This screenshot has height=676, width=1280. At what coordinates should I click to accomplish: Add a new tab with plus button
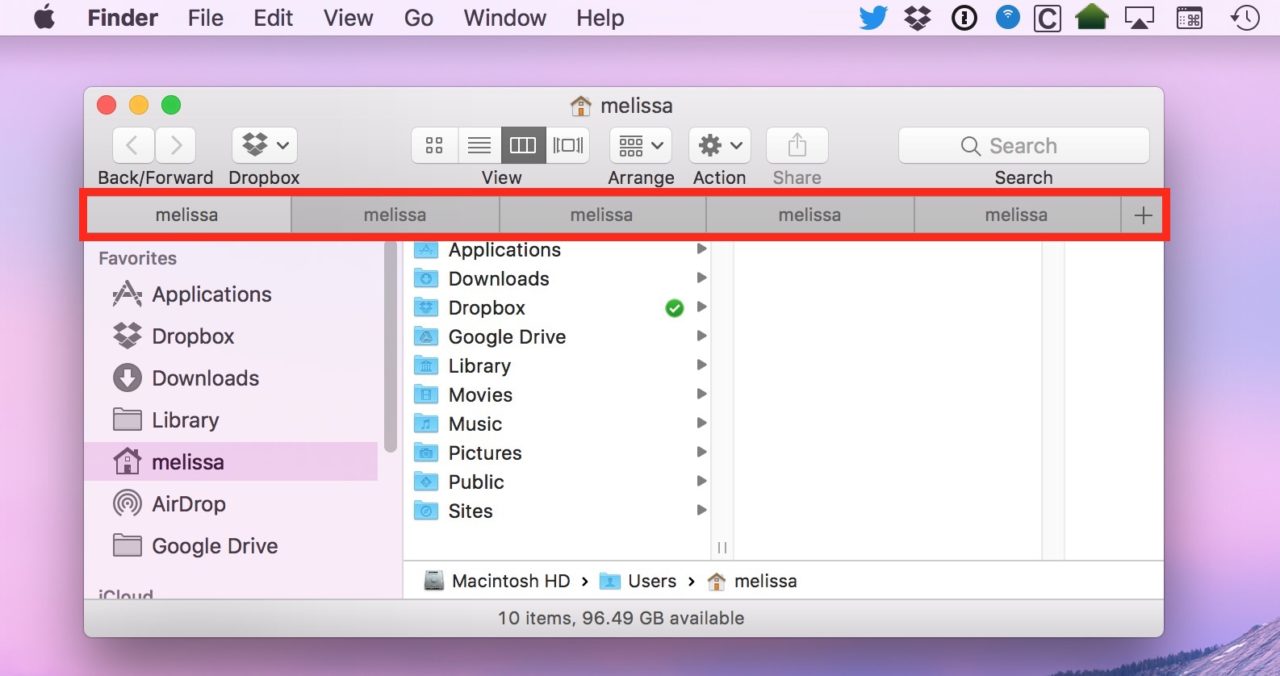click(x=1143, y=215)
